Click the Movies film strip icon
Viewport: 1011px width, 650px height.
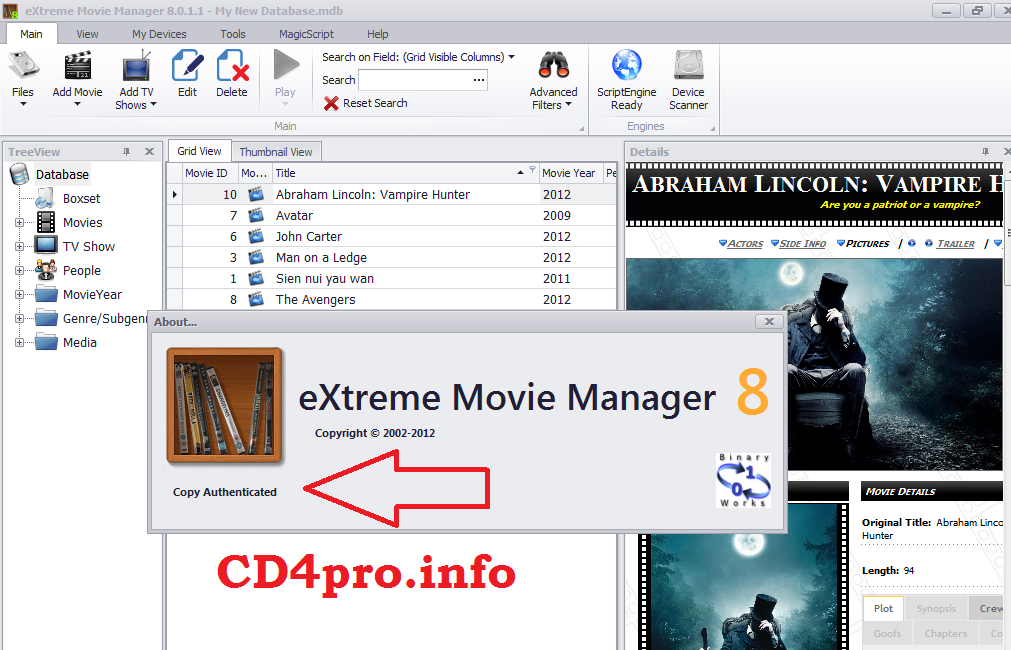(x=46, y=222)
